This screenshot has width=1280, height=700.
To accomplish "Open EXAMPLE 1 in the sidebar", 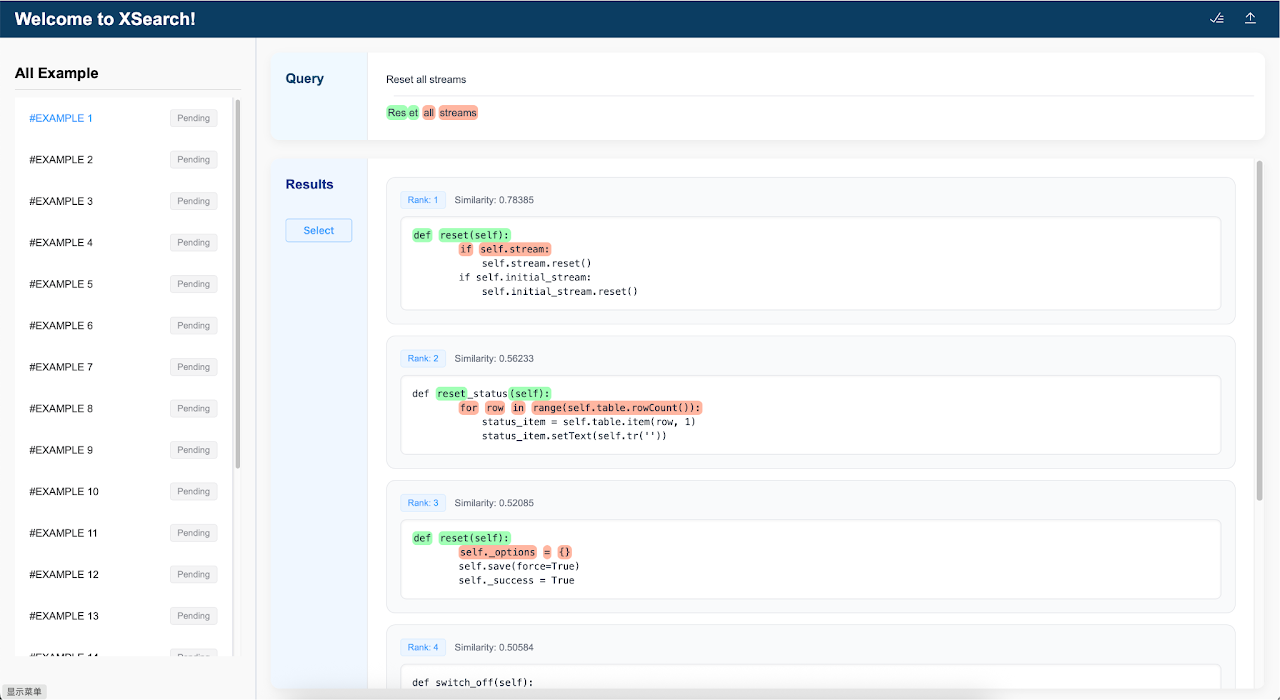I will (x=60, y=117).
